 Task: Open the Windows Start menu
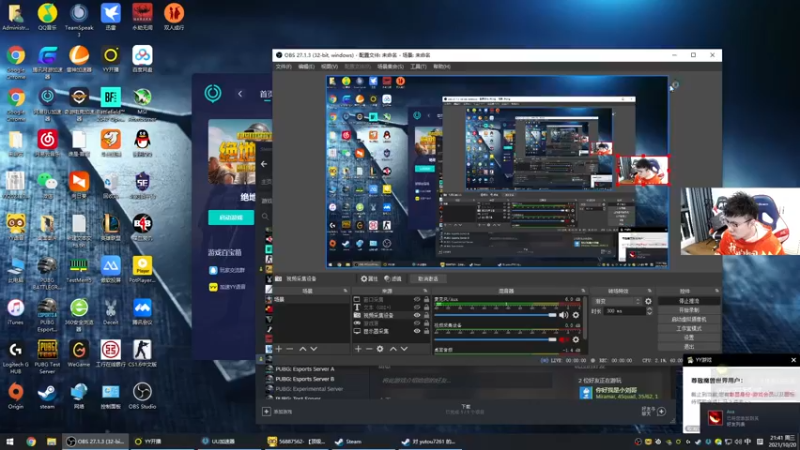tap(10, 441)
